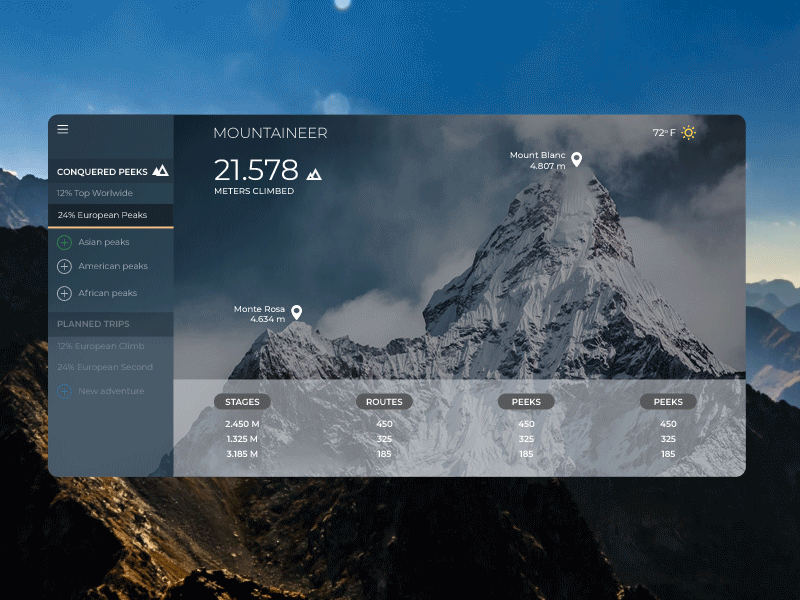Click the plus icon beside Asian peaks

tap(63, 241)
